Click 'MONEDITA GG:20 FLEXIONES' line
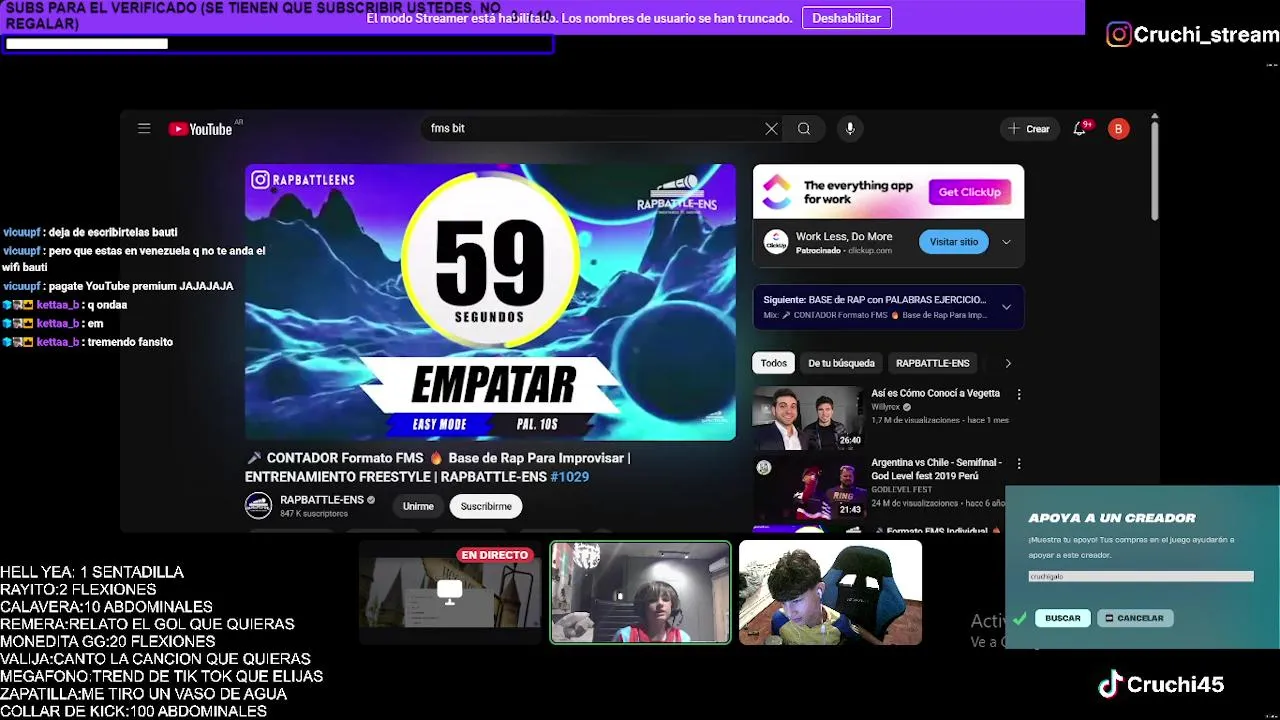This screenshot has width=1280, height=720. click(x=108, y=641)
